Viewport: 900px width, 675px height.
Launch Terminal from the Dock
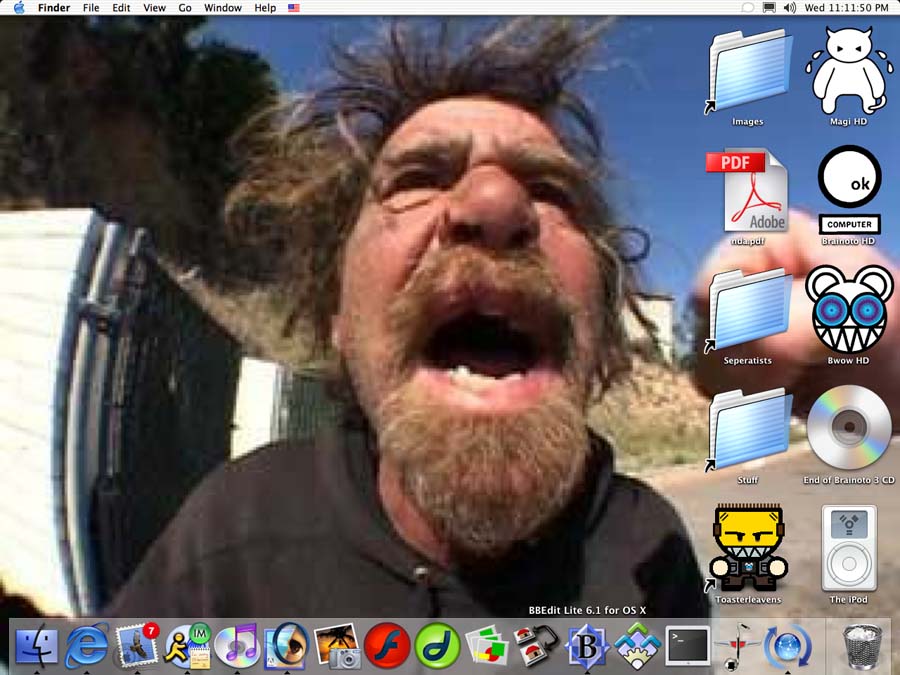[x=687, y=646]
